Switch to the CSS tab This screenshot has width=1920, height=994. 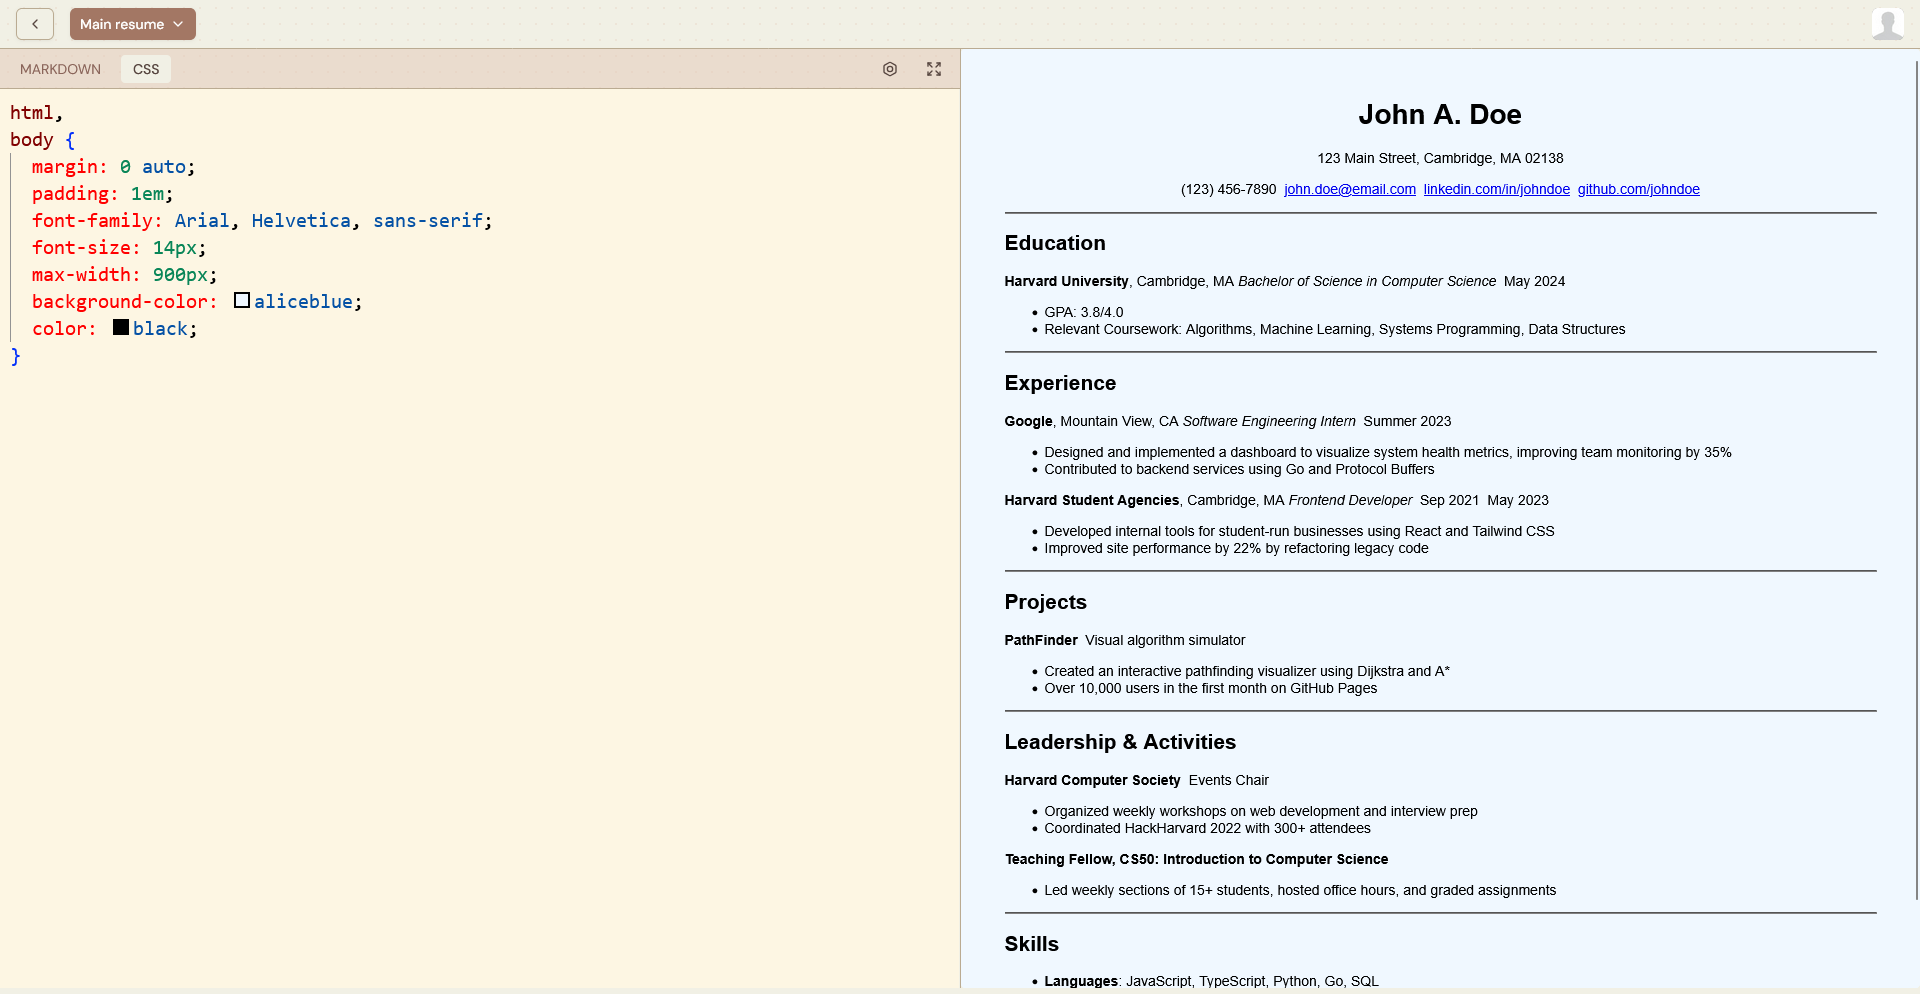tap(145, 69)
